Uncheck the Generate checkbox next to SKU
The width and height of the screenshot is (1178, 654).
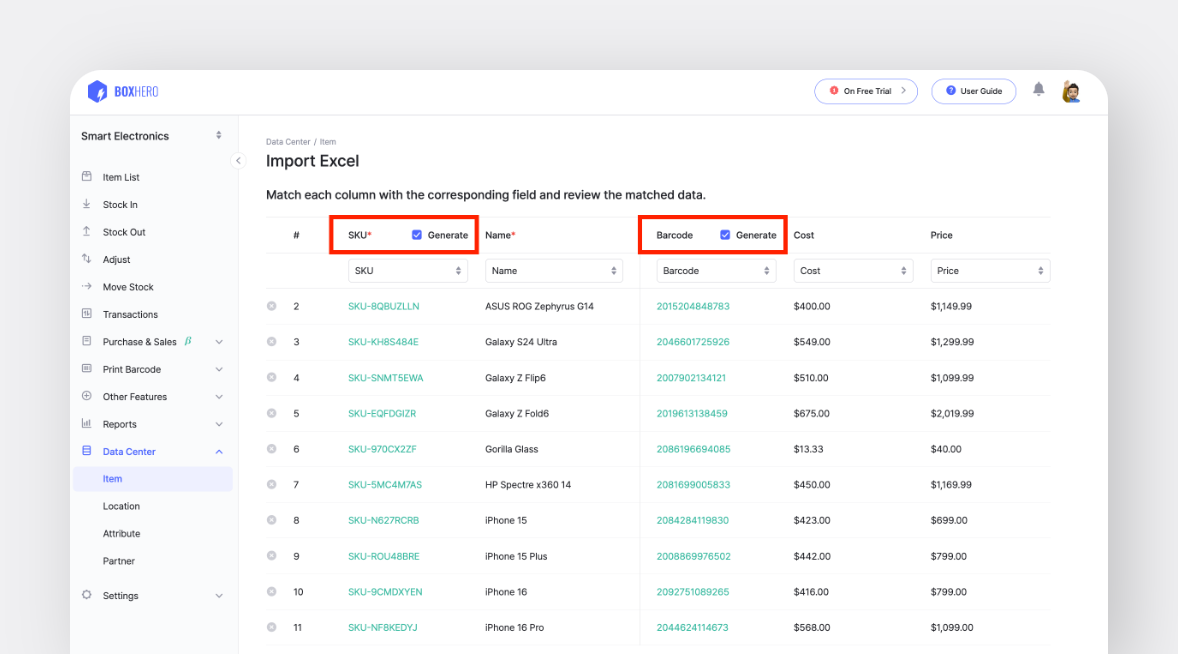[x=416, y=235]
